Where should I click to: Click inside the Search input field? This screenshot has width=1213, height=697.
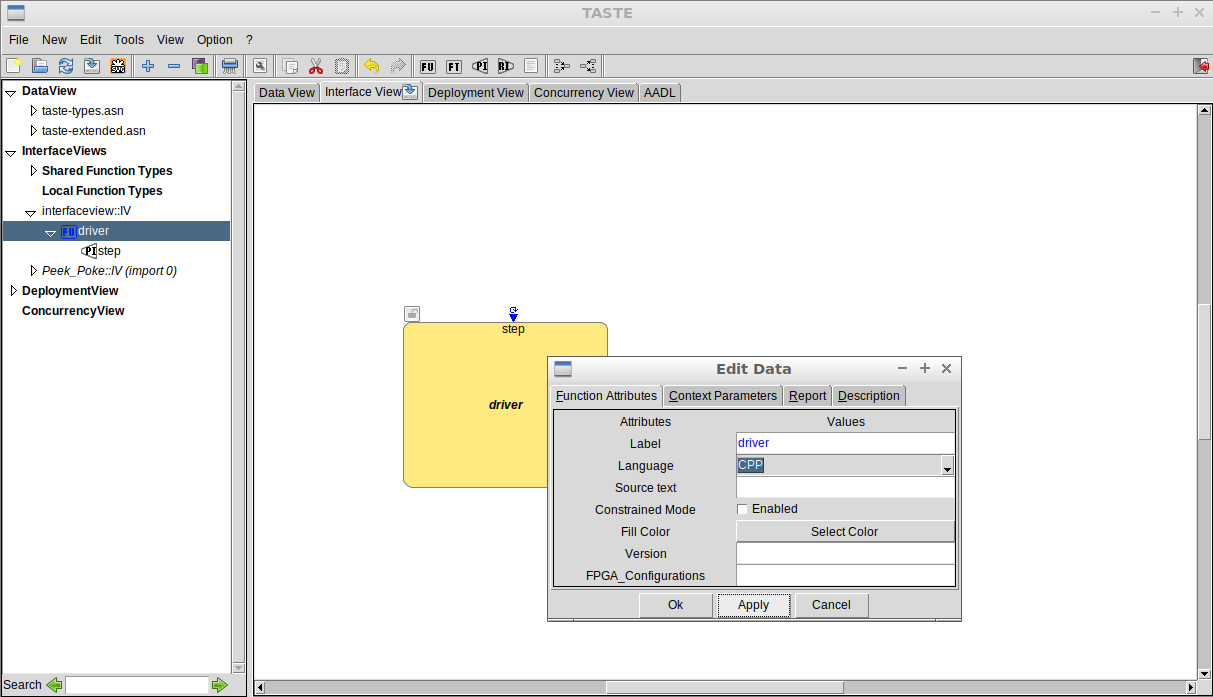click(137, 685)
